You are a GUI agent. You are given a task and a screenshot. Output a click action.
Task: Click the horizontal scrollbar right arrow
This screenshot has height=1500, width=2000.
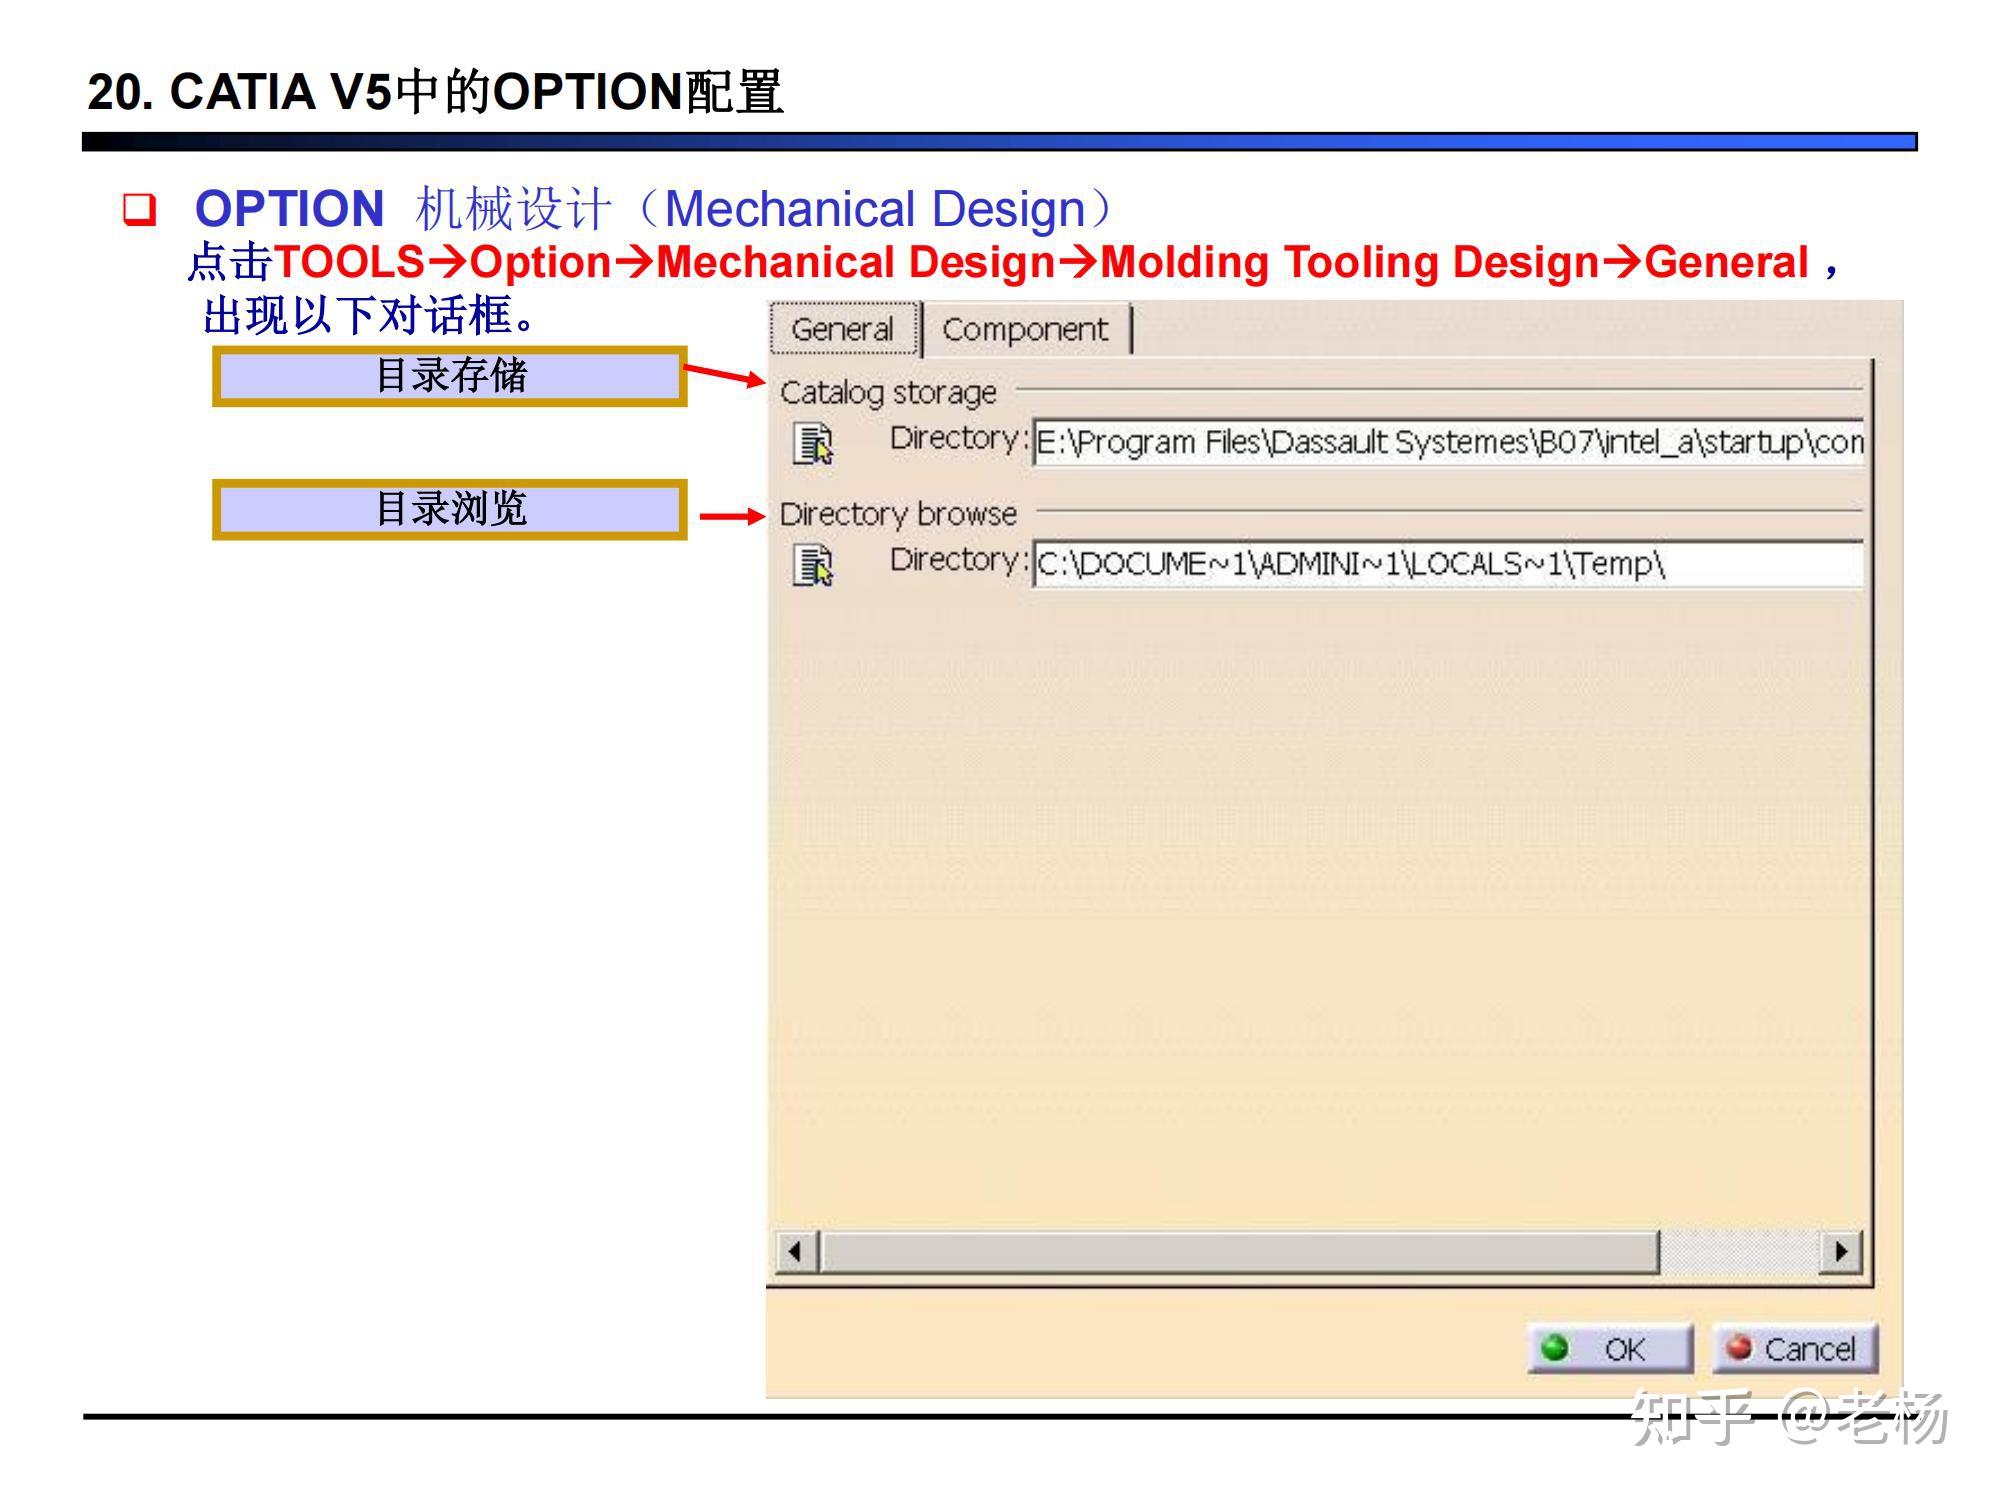(x=1840, y=1251)
